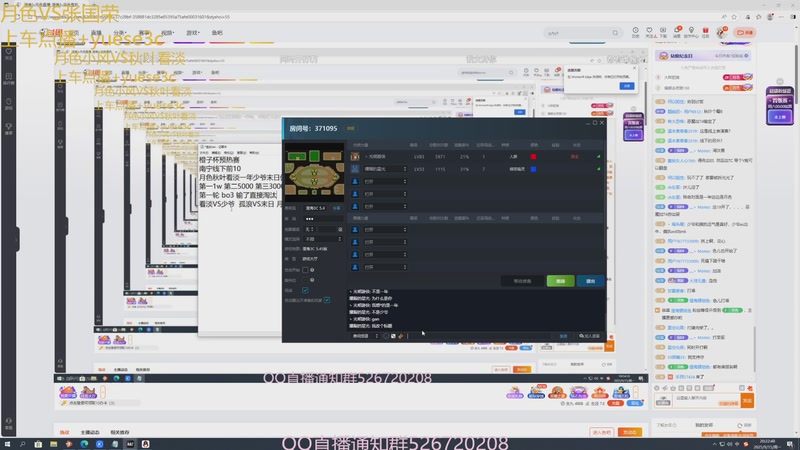Screen dimensions: 800x450
Task: Open the last open-slot dropdown in the lower team
Action: click(385, 267)
